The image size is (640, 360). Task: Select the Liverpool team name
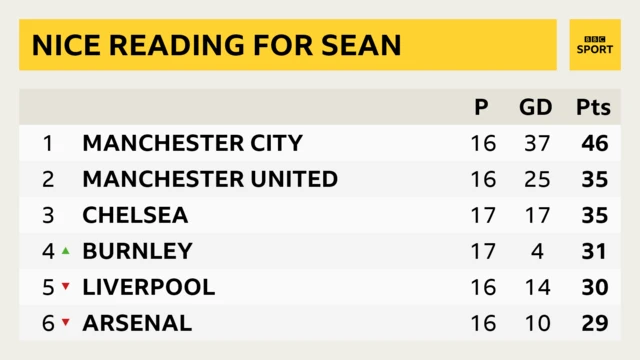pyautogui.click(x=149, y=287)
